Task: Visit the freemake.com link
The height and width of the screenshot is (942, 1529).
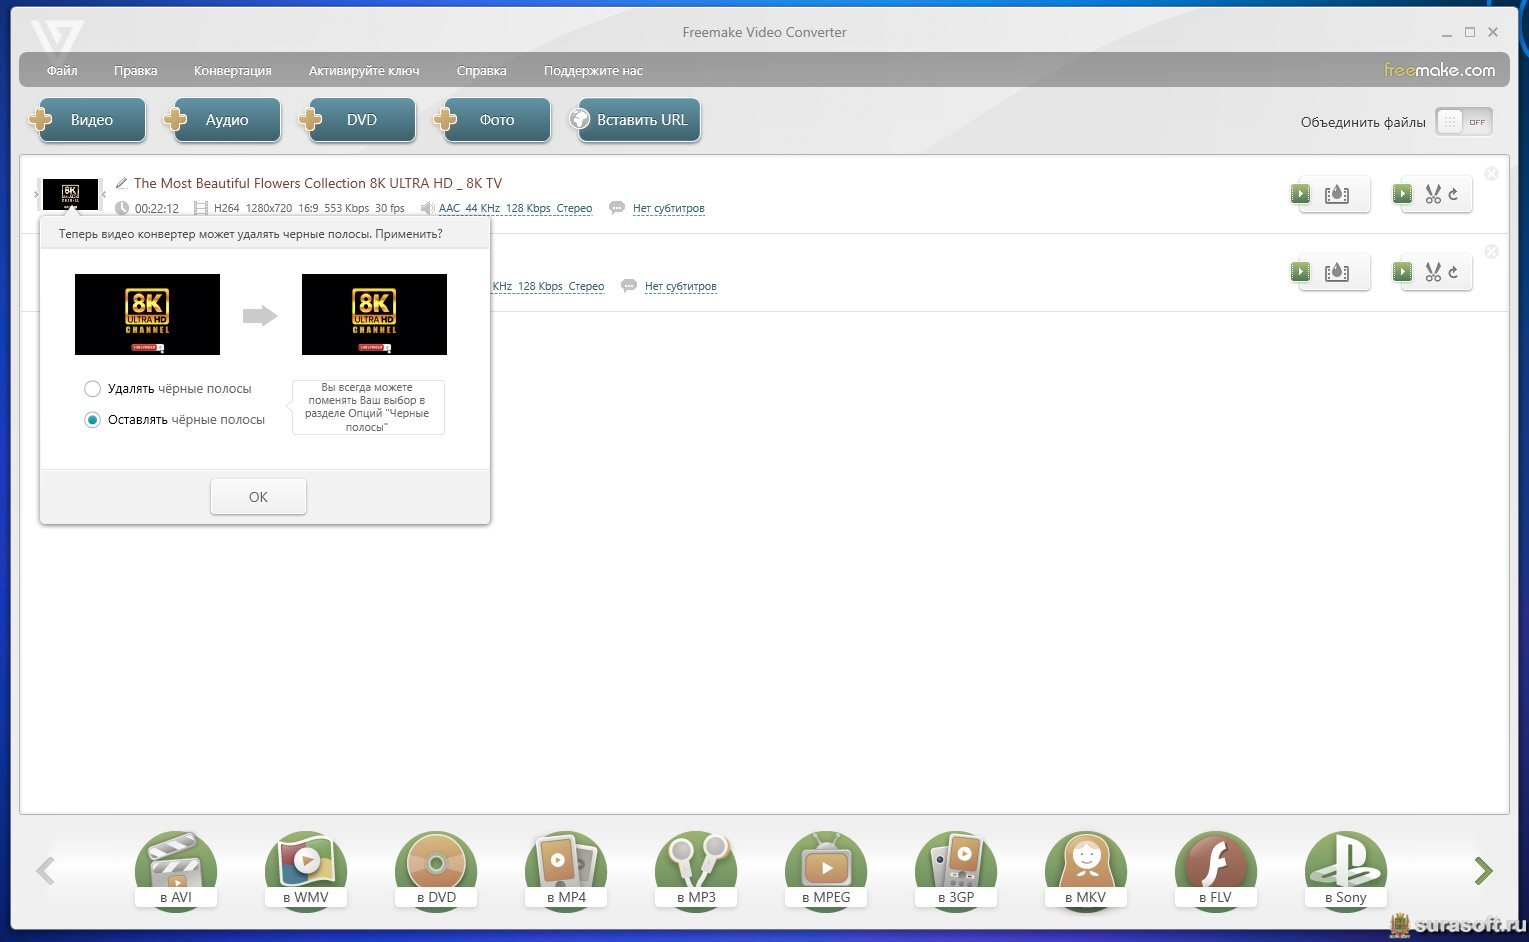Action: pyautogui.click(x=1440, y=70)
